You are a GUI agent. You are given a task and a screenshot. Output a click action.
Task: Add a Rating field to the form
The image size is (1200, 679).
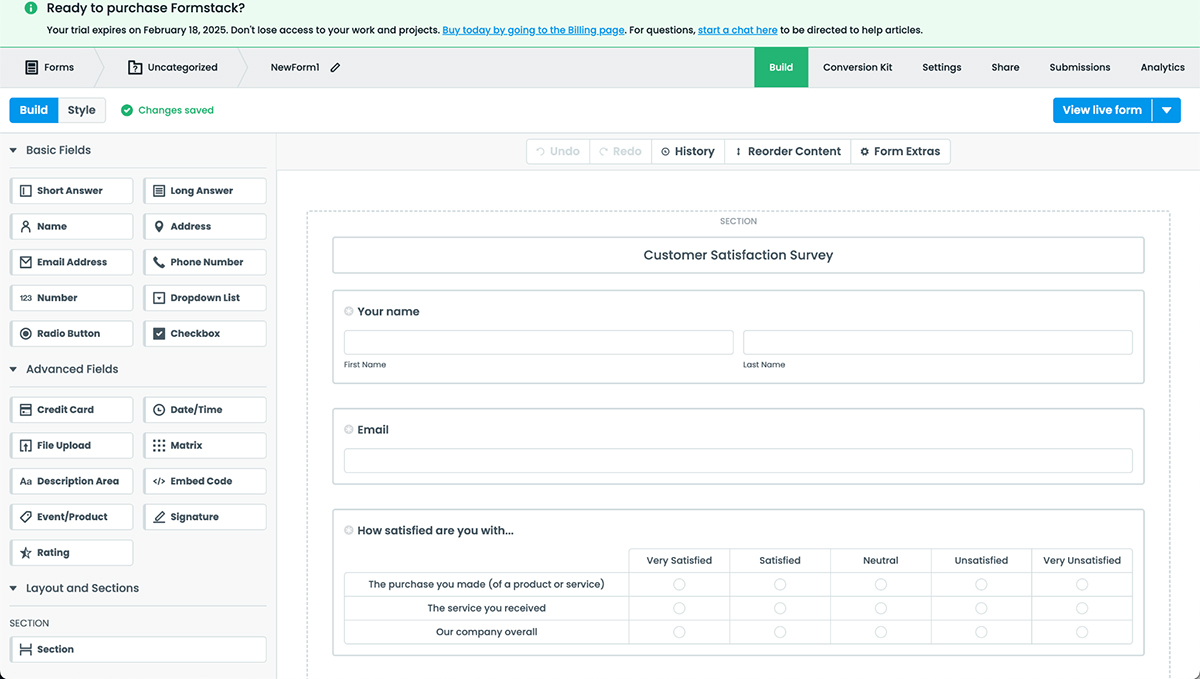tap(71, 553)
